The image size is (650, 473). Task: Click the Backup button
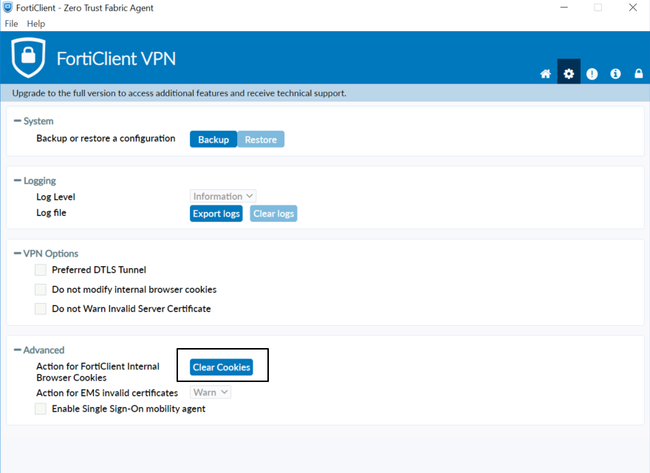[x=213, y=139]
